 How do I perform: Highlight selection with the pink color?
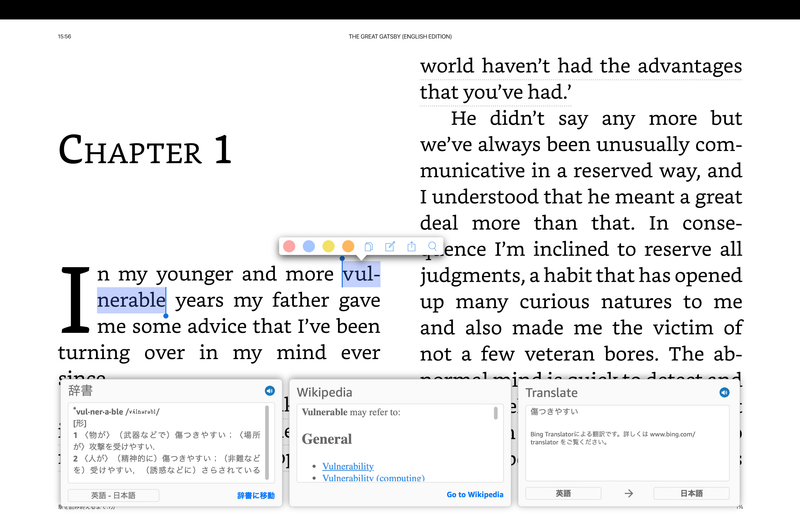click(289, 246)
